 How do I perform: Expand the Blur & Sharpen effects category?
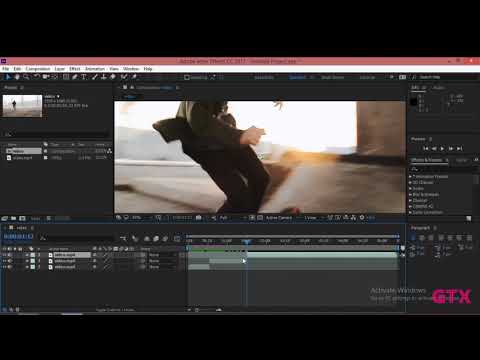pyautogui.click(x=410, y=194)
